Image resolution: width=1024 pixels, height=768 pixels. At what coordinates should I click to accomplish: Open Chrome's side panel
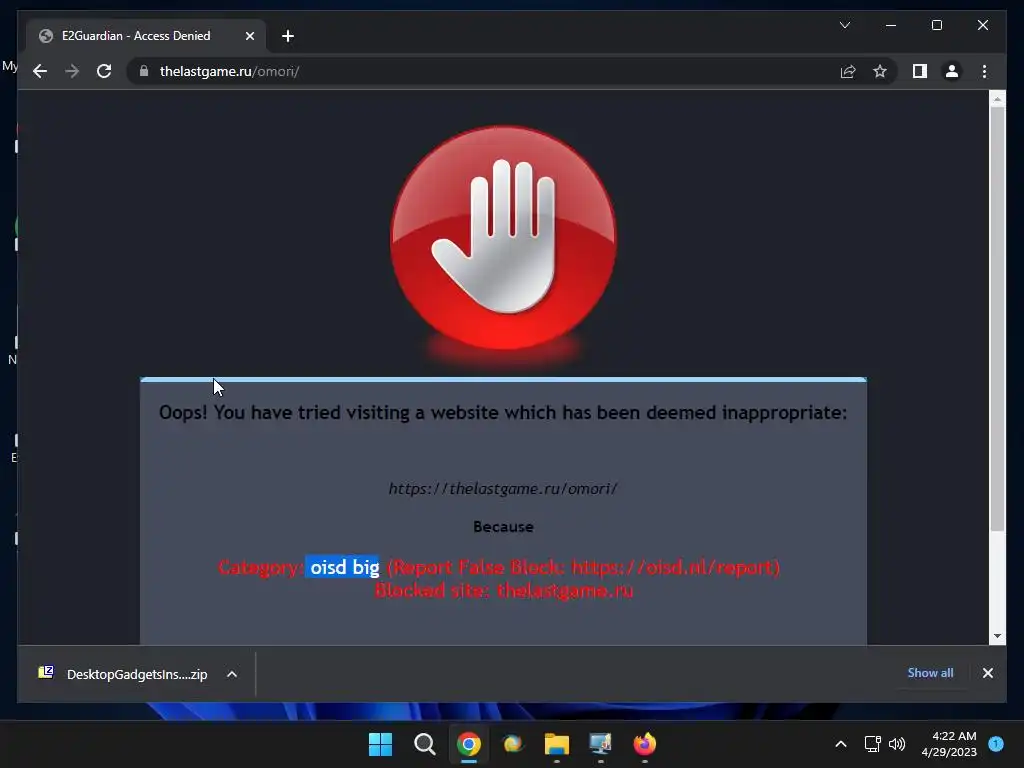[920, 71]
